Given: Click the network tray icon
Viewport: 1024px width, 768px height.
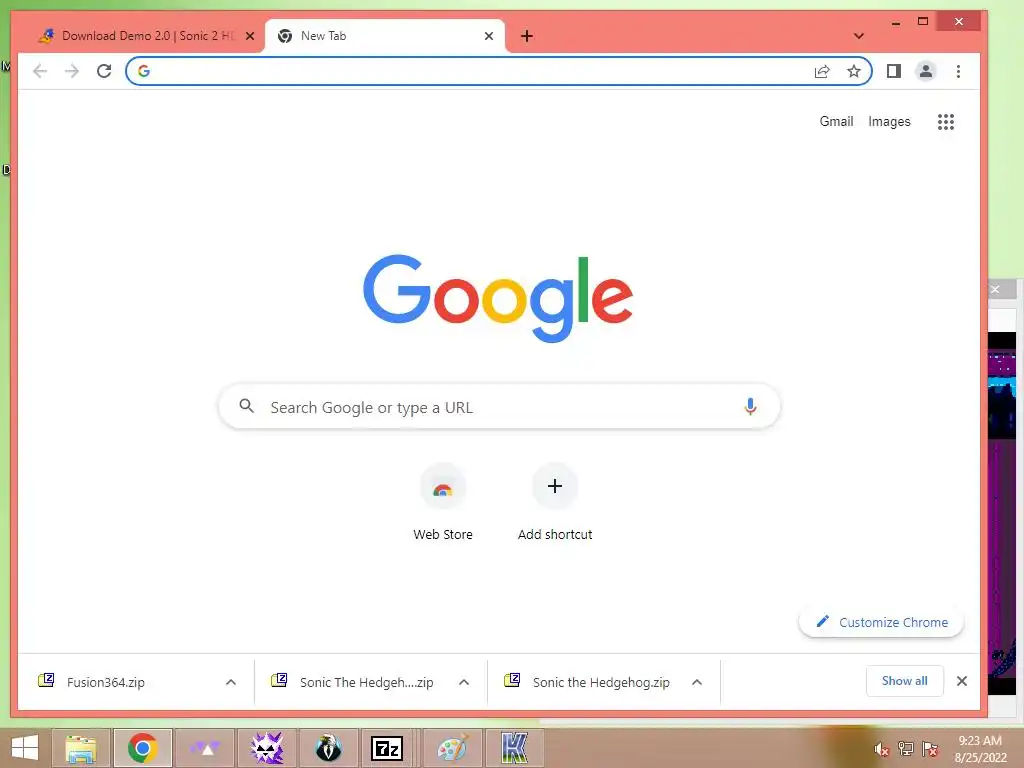Looking at the screenshot, I should coord(906,749).
